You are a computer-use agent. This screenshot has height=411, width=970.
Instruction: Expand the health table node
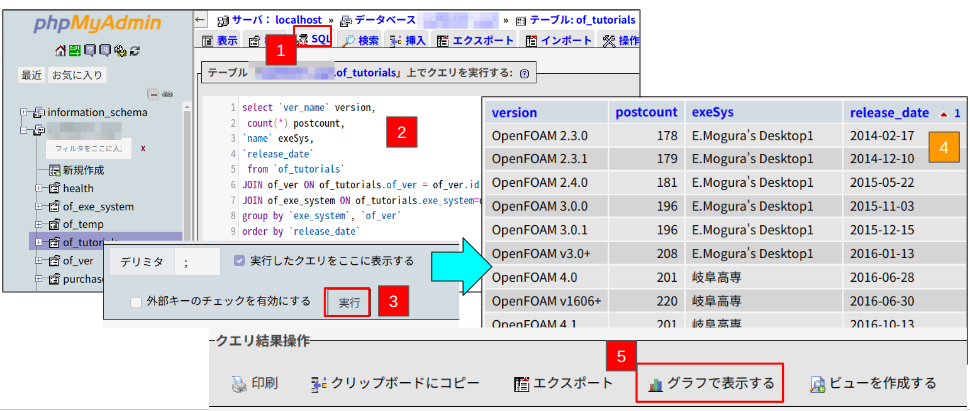[40, 188]
